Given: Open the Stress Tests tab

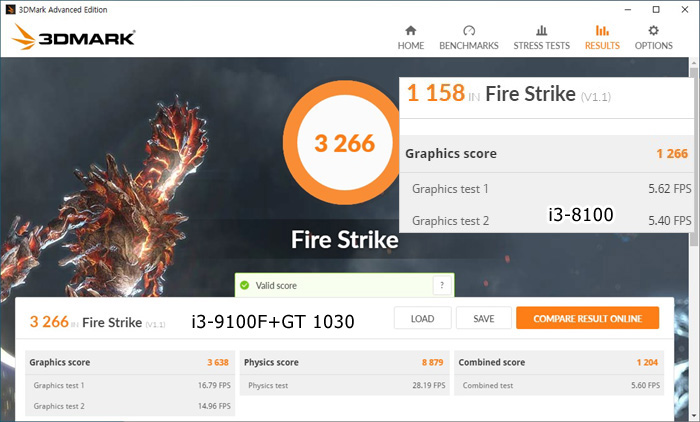Looking at the screenshot, I should click(542, 38).
